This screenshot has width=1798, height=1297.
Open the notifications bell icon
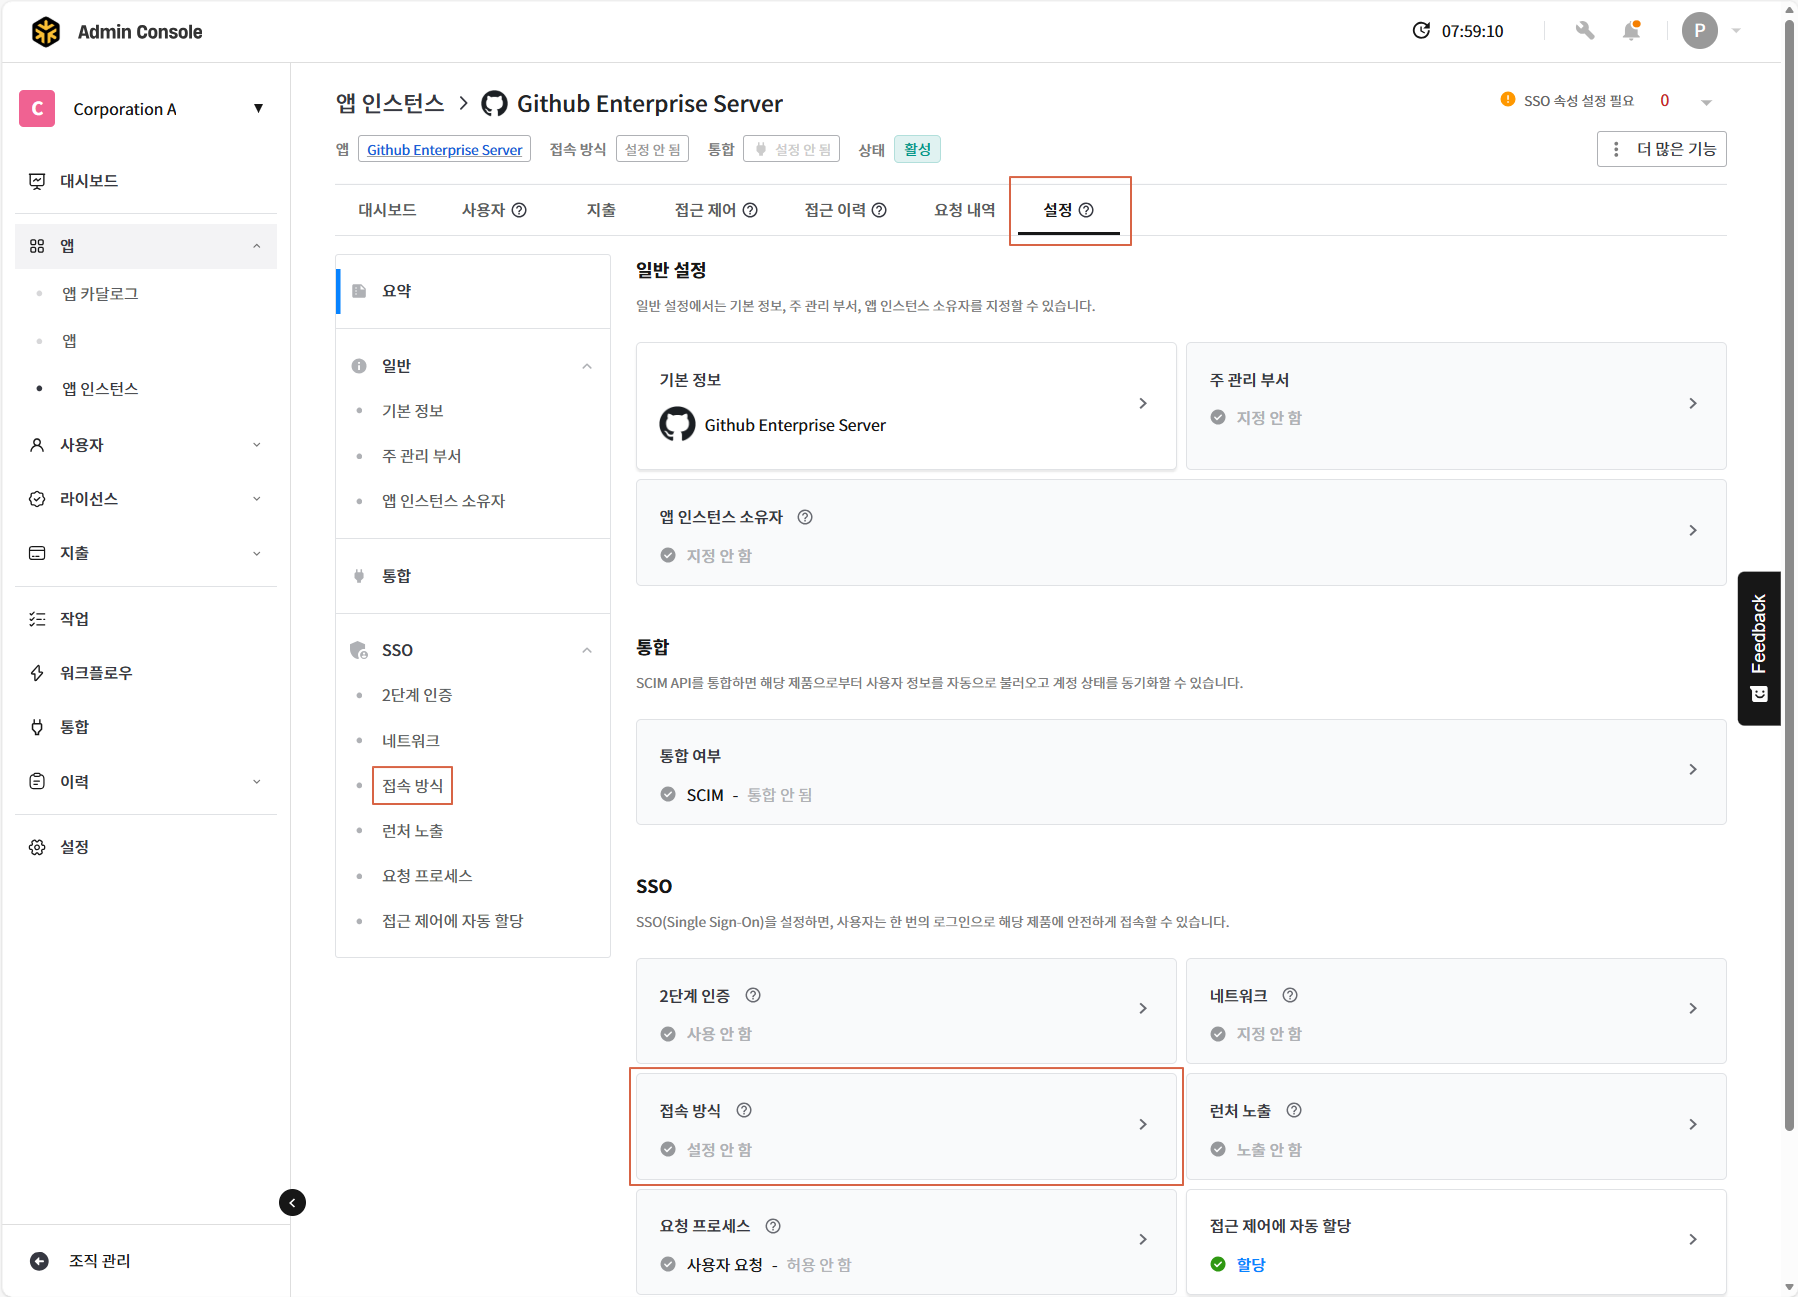click(x=1631, y=31)
